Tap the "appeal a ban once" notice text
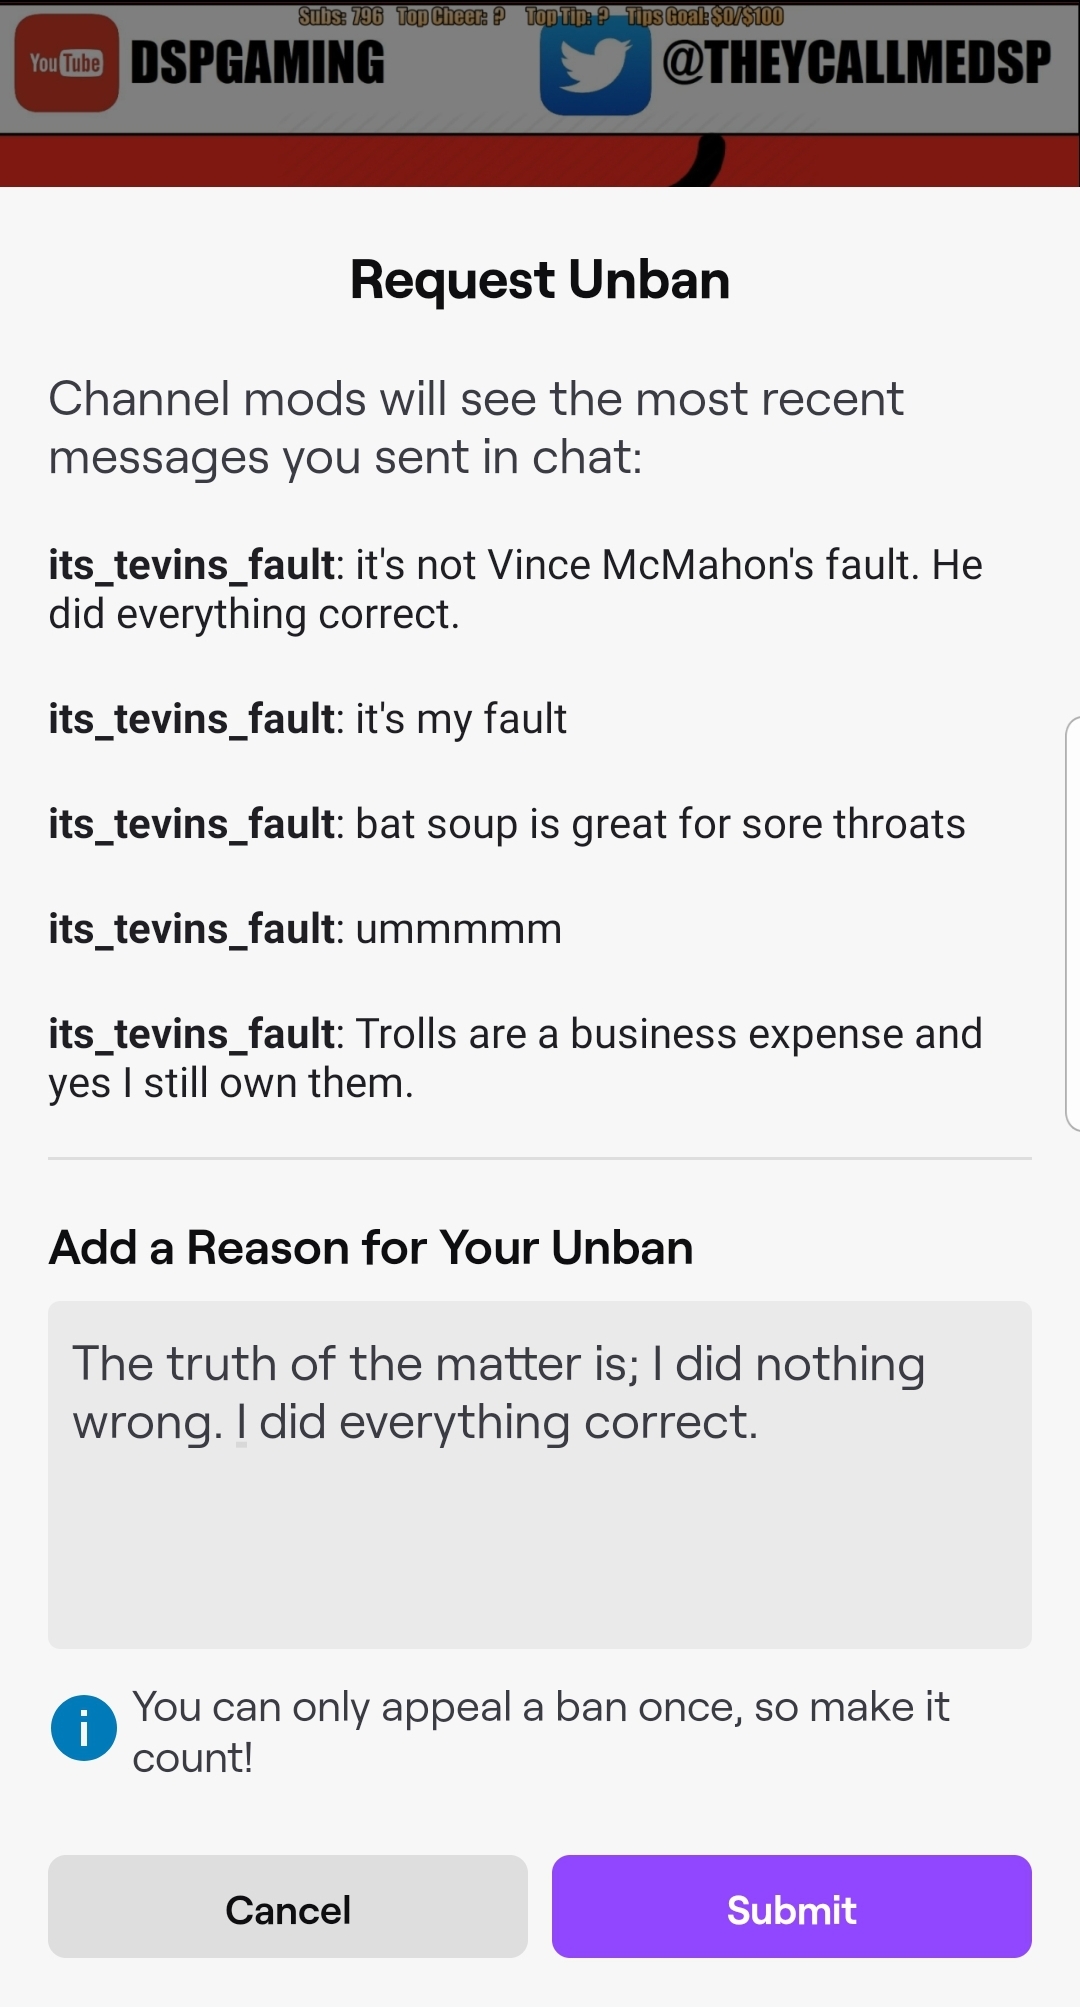The height and width of the screenshot is (2007, 1080). point(540,1731)
